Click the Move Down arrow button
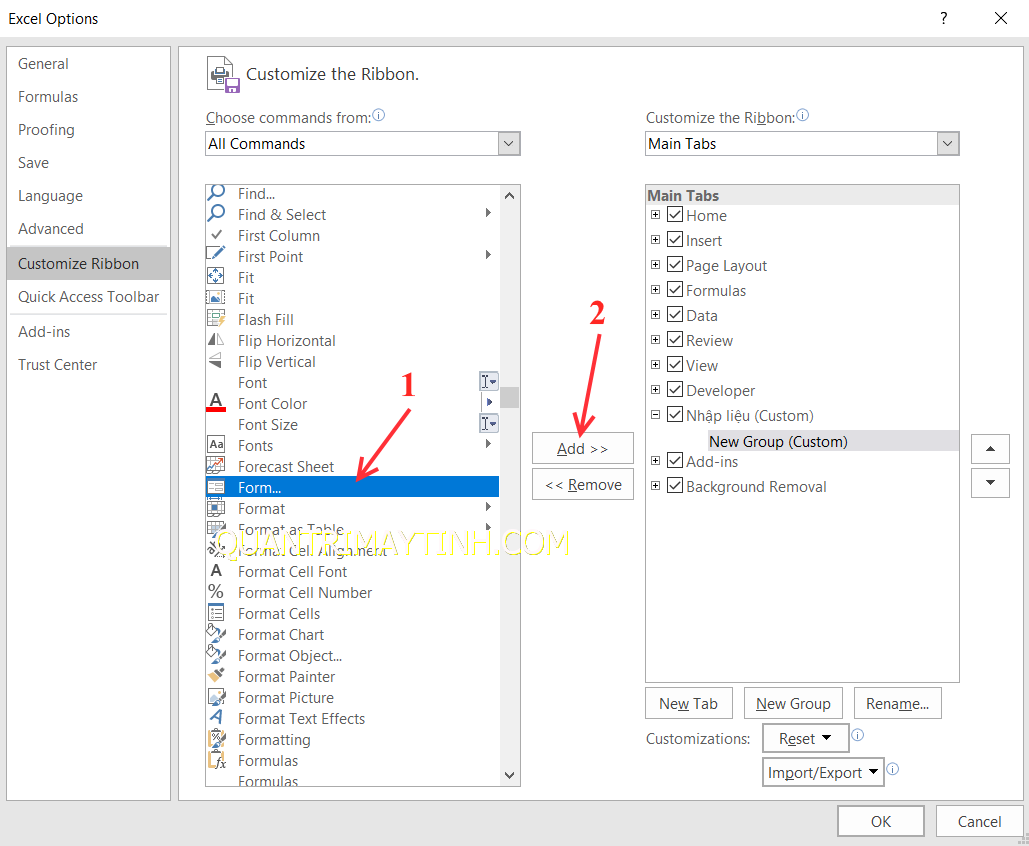The image size is (1029, 846). click(x=990, y=482)
